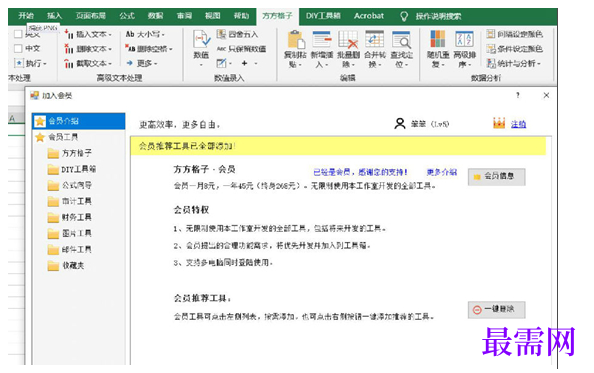Click the 注销 link
Screen dimensions: 594x373
(518, 124)
